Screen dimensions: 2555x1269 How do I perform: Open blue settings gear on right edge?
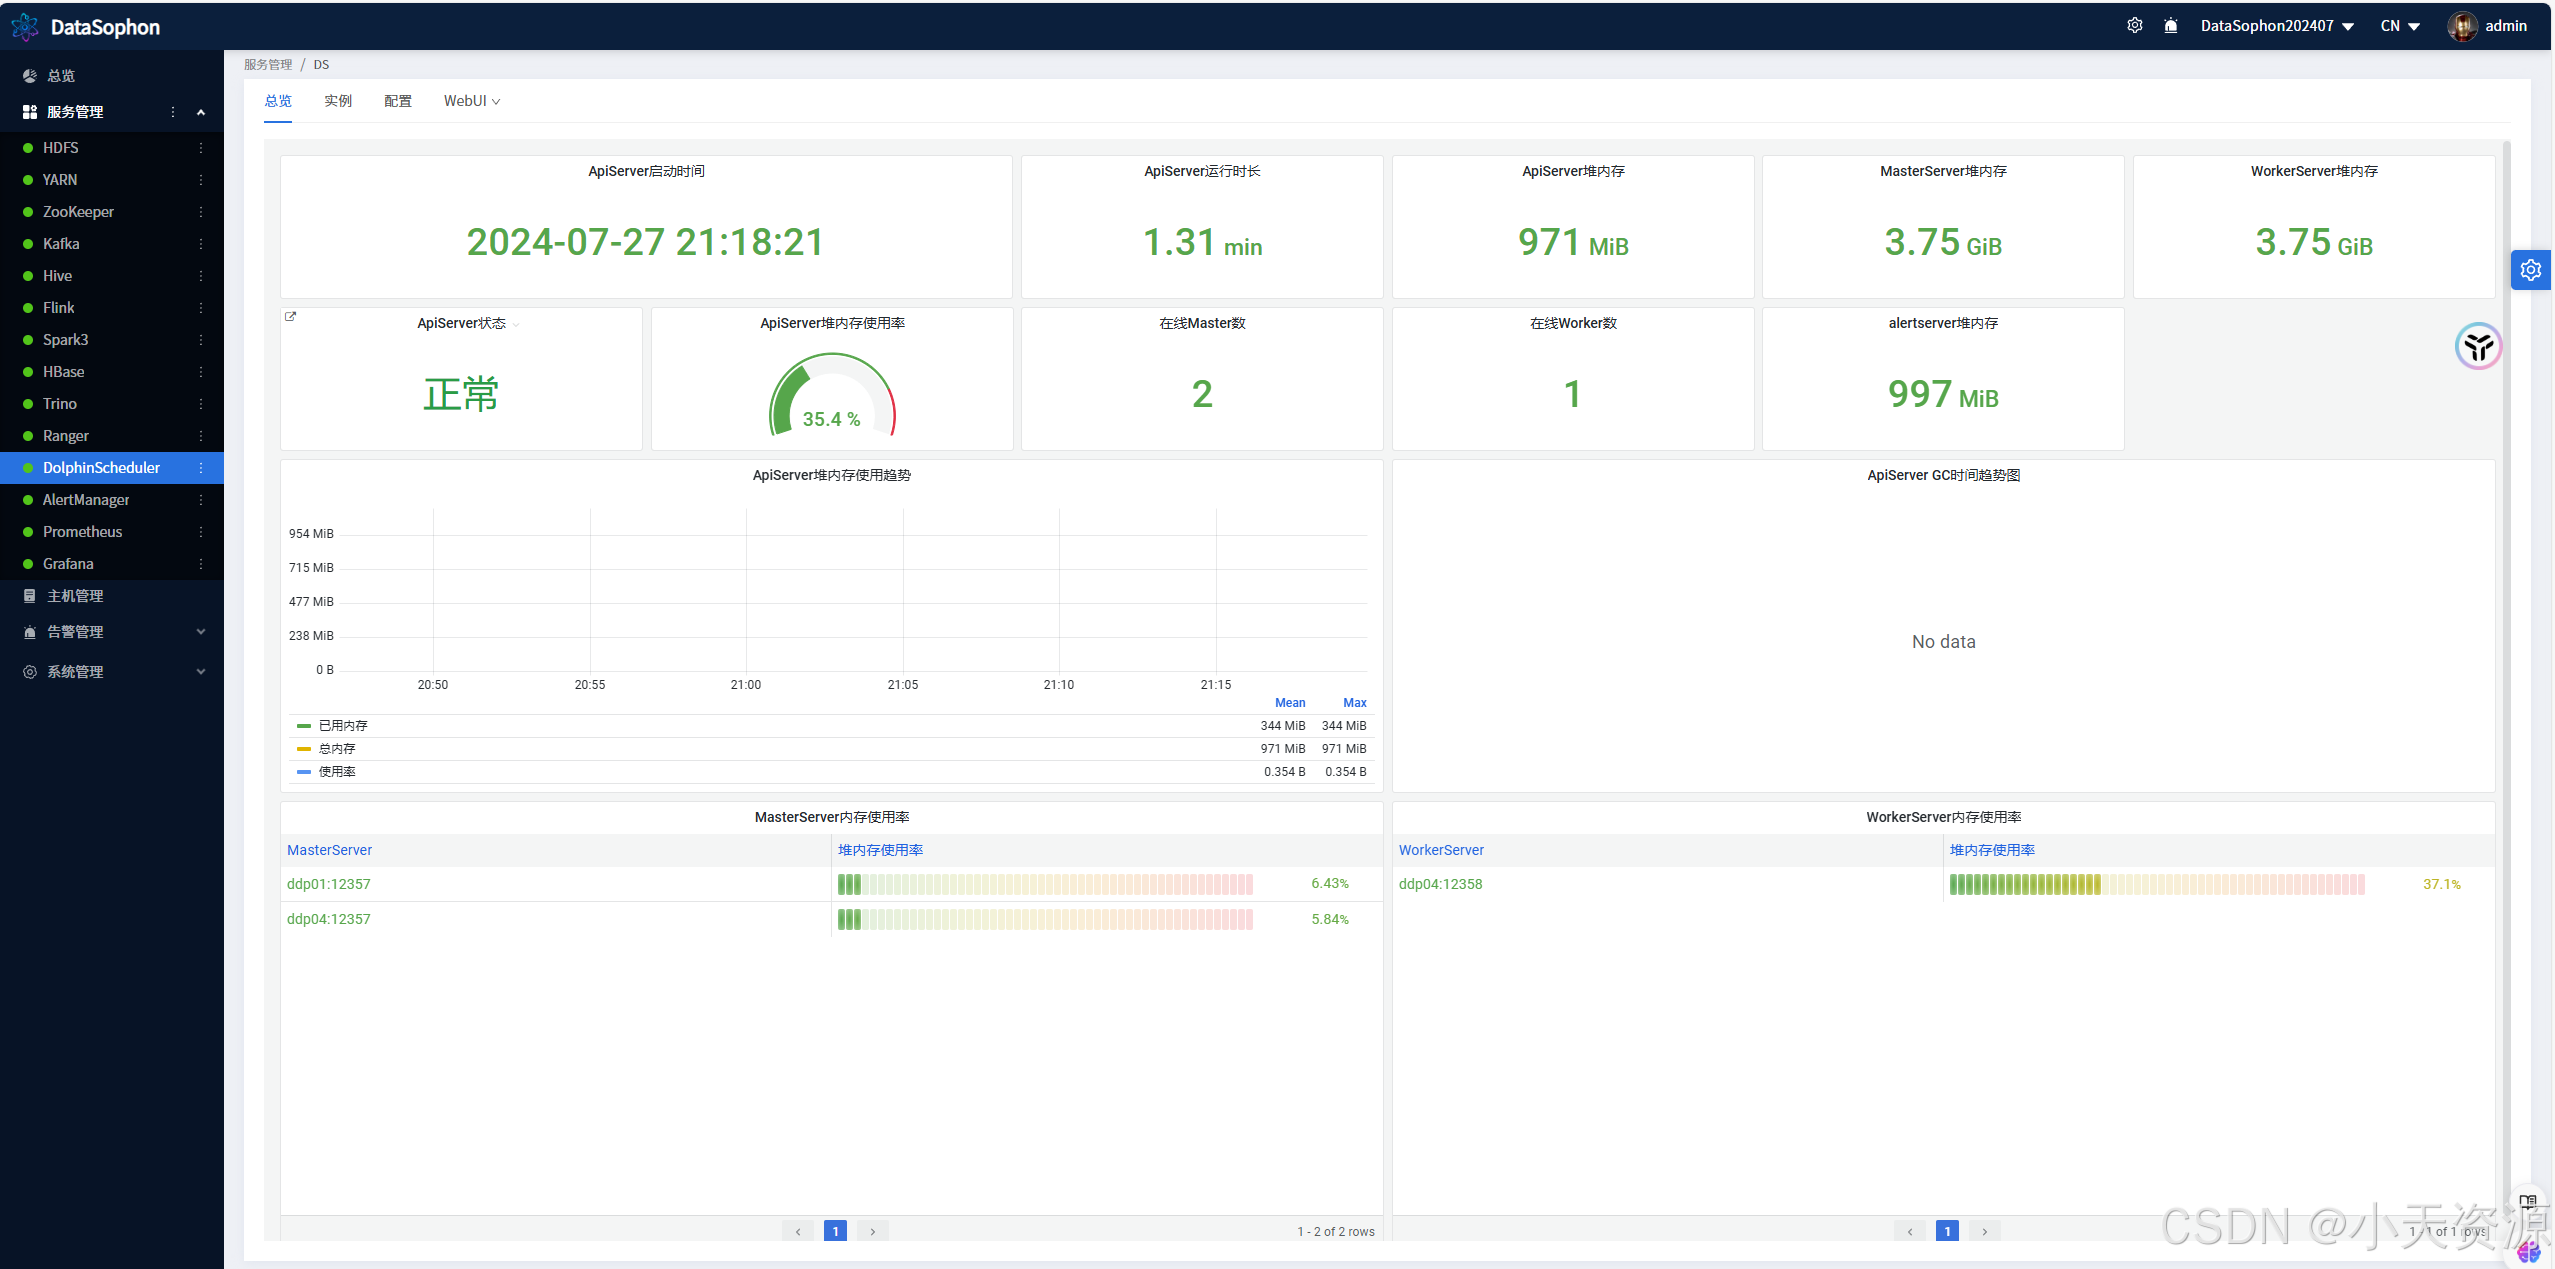(x=2530, y=270)
